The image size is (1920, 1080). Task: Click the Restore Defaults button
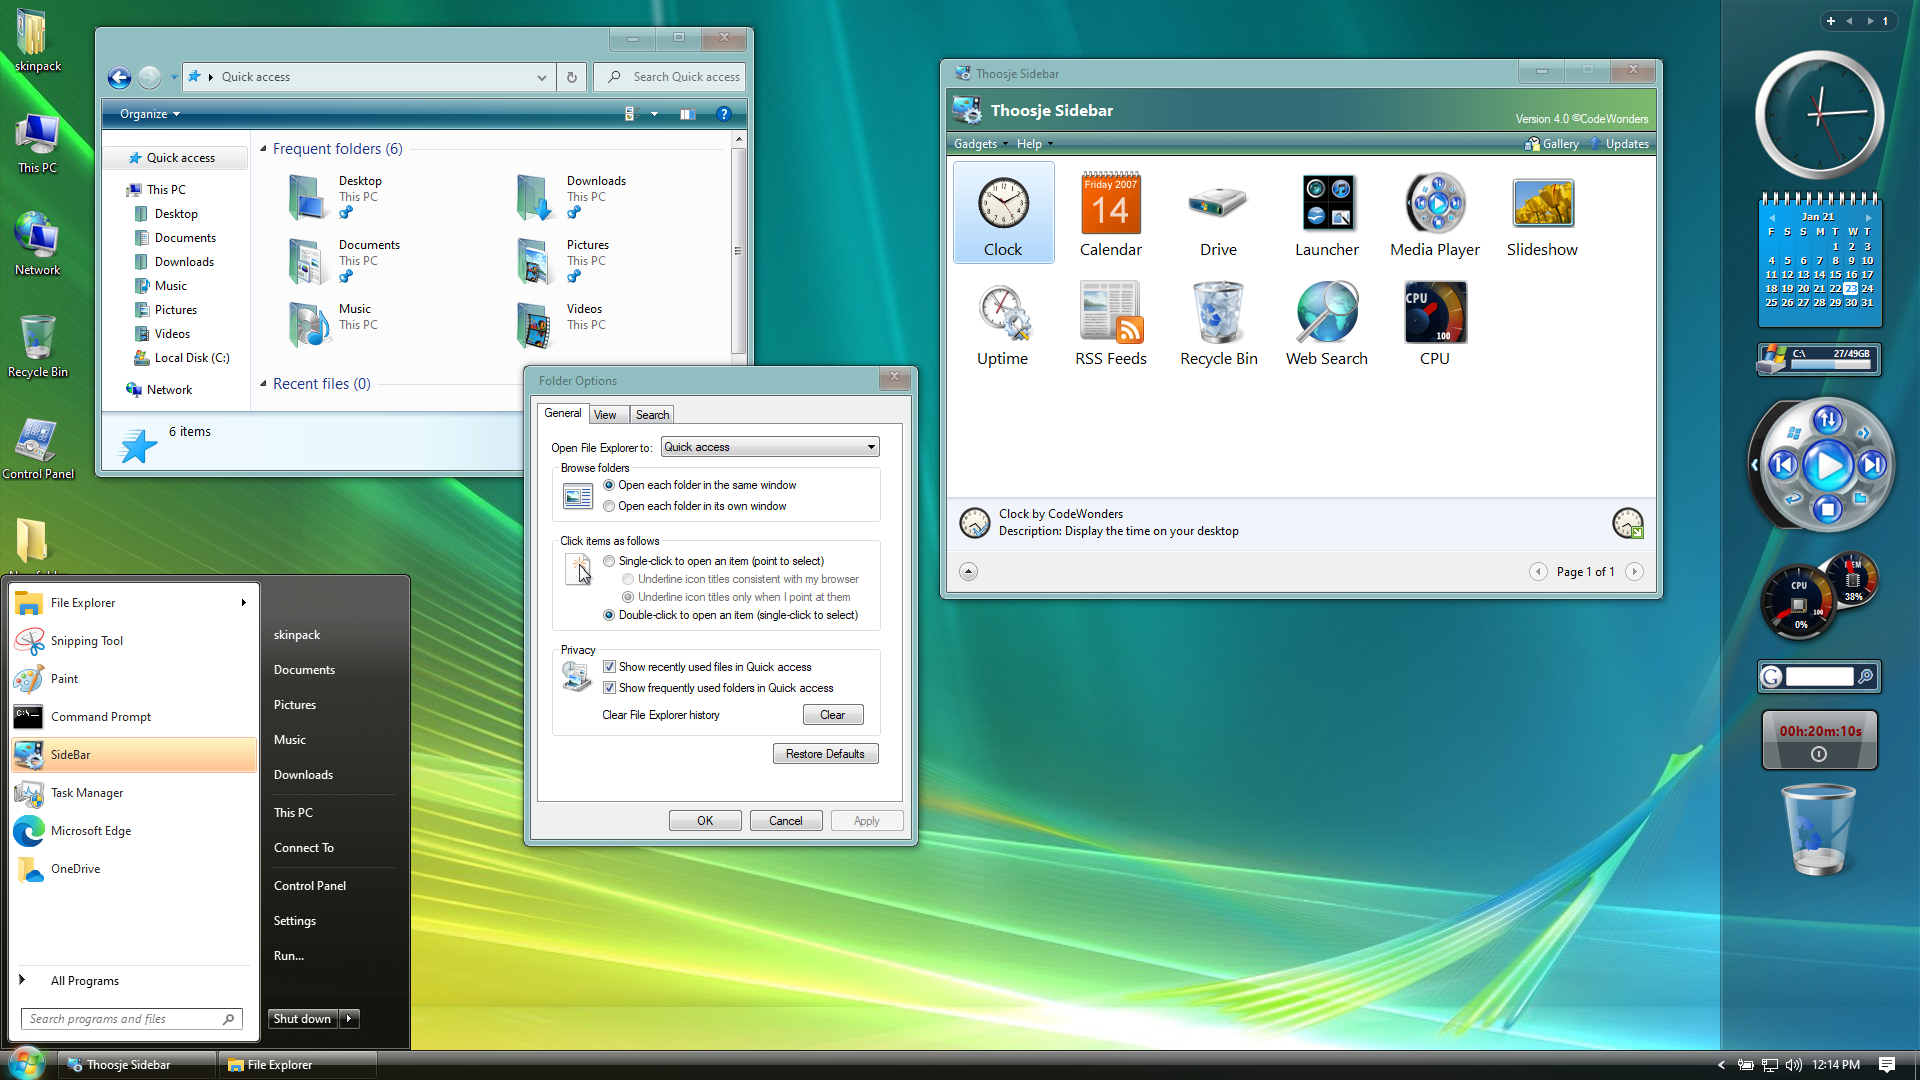click(x=825, y=754)
